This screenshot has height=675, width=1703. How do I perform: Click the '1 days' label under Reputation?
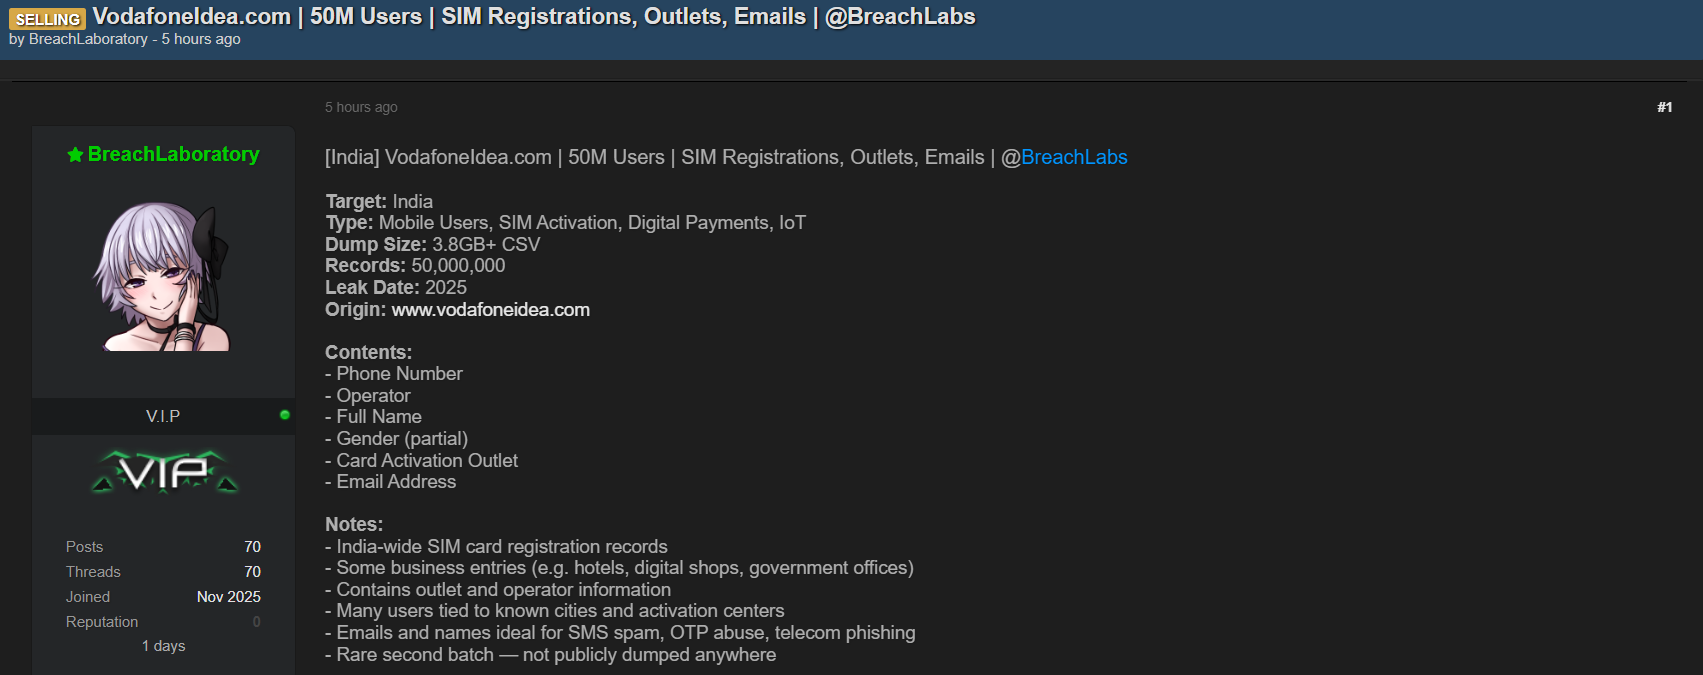point(163,646)
